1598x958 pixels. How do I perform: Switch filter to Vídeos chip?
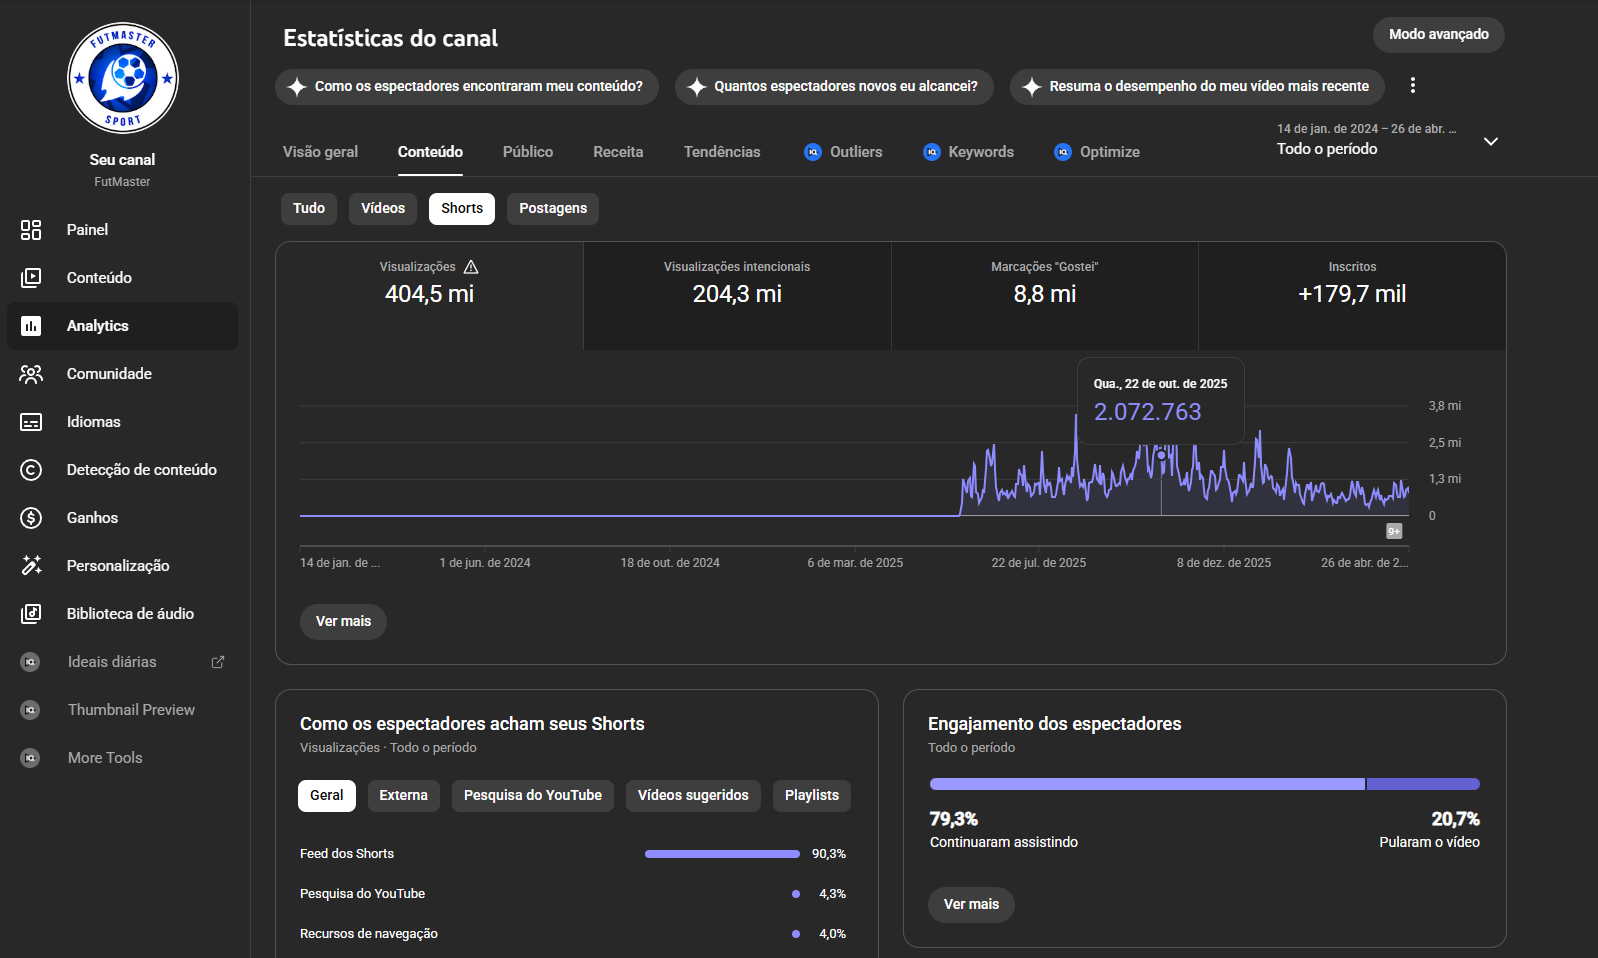pyautogui.click(x=382, y=209)
